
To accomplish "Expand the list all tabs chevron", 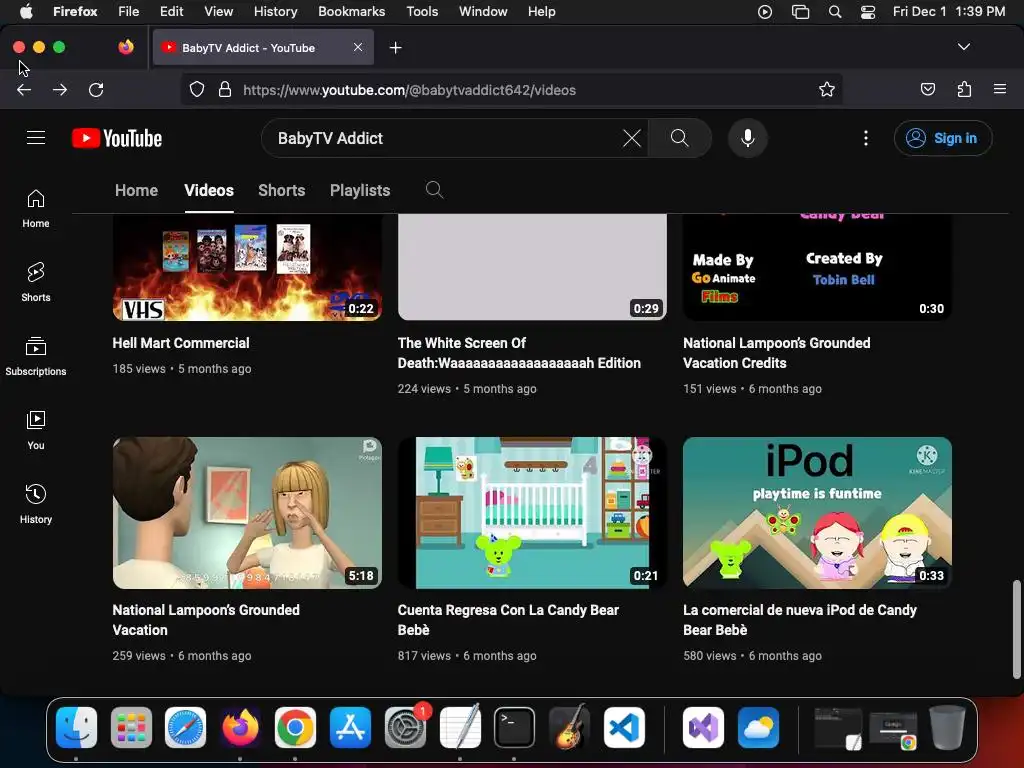I will [964, 47].
